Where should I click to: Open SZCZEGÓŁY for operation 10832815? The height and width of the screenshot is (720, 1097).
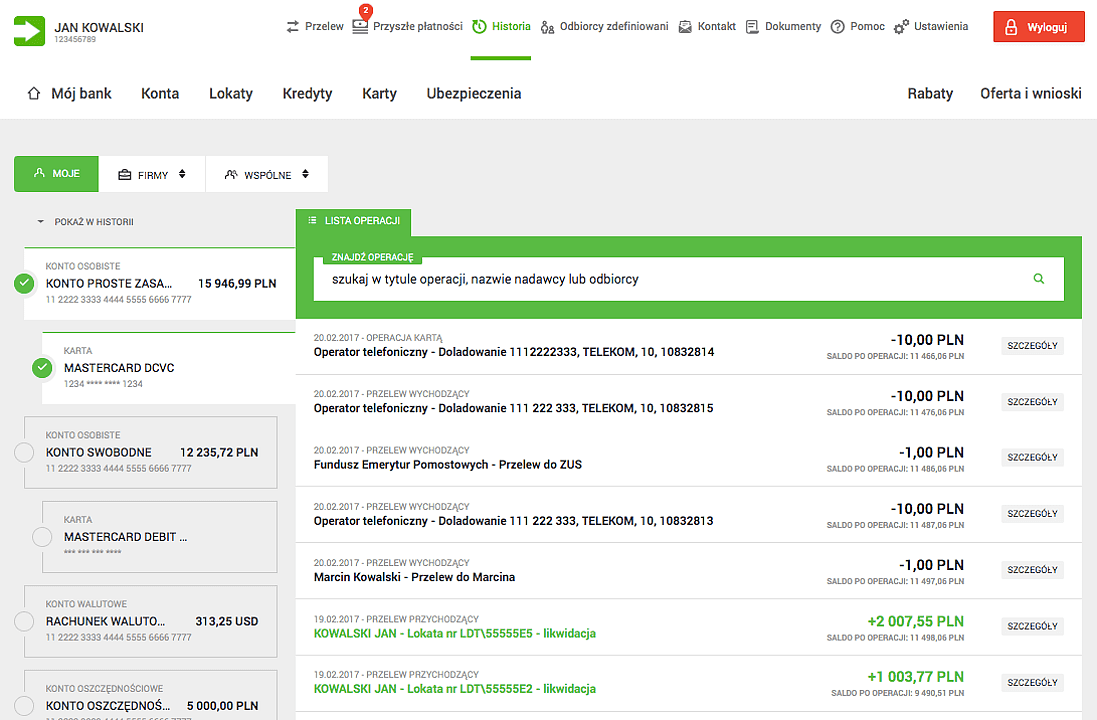coord(1032,402)
